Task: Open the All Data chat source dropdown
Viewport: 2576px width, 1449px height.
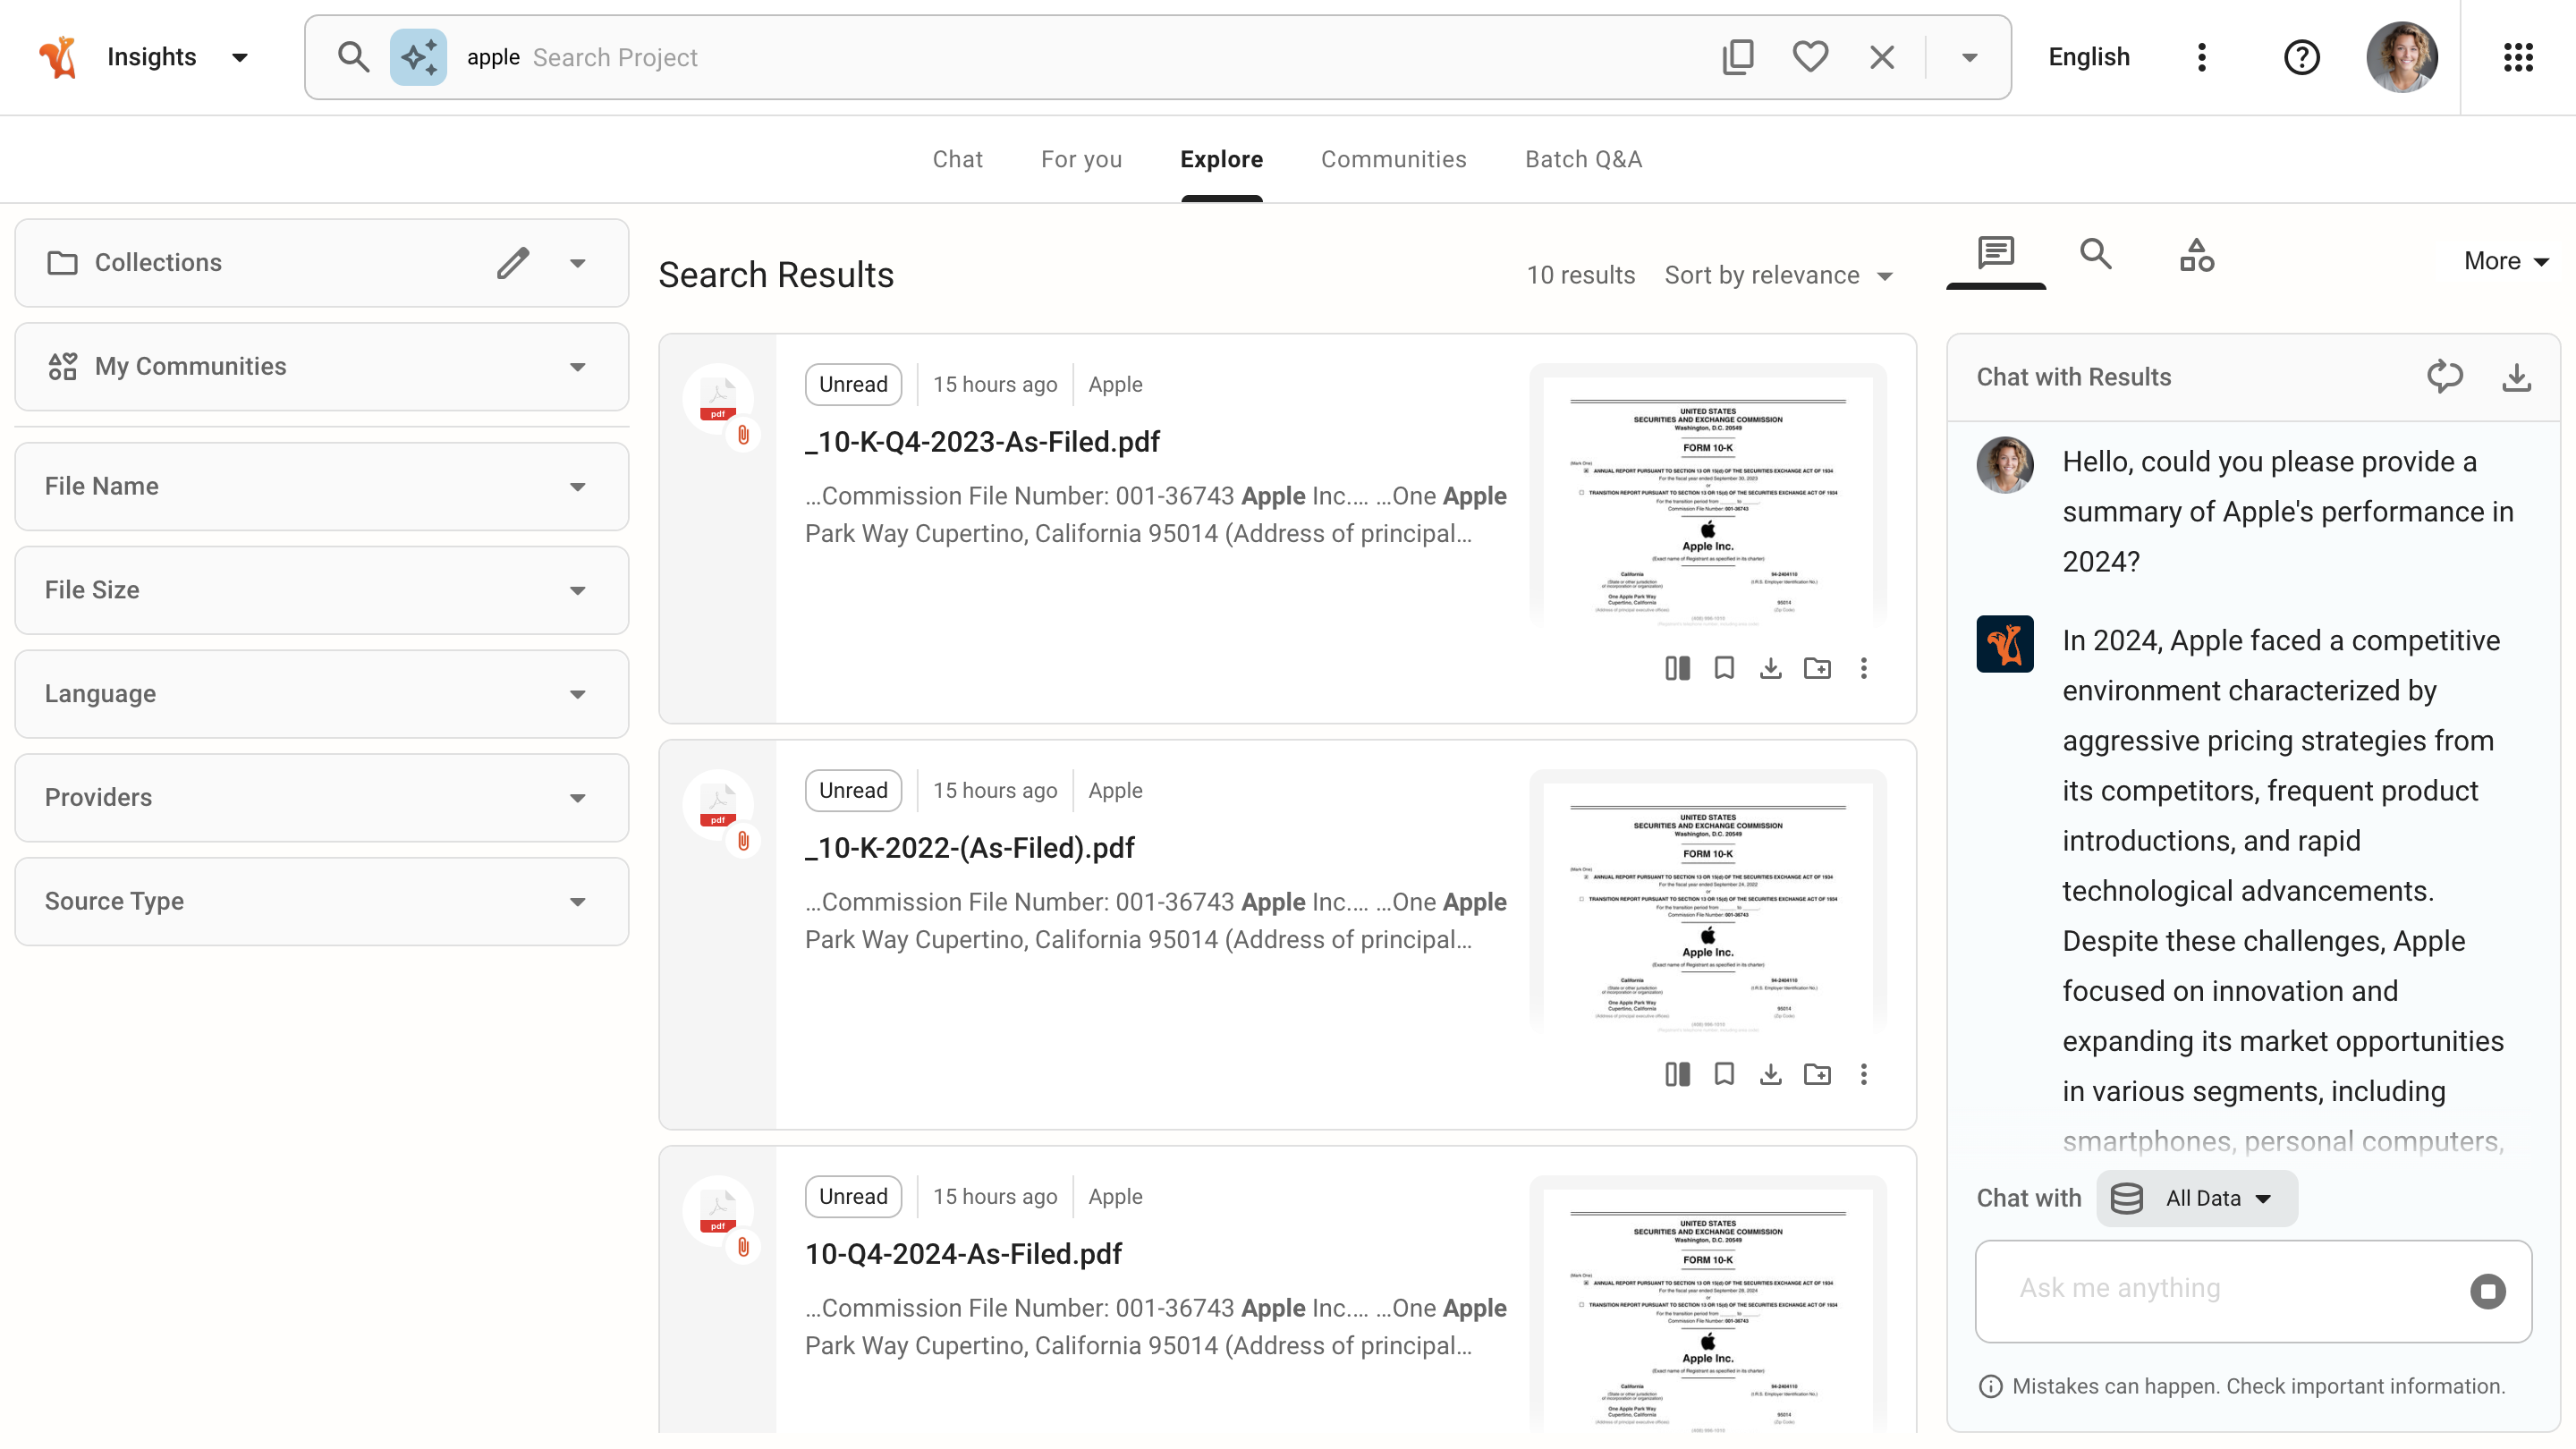Action: [2197, 1198]
